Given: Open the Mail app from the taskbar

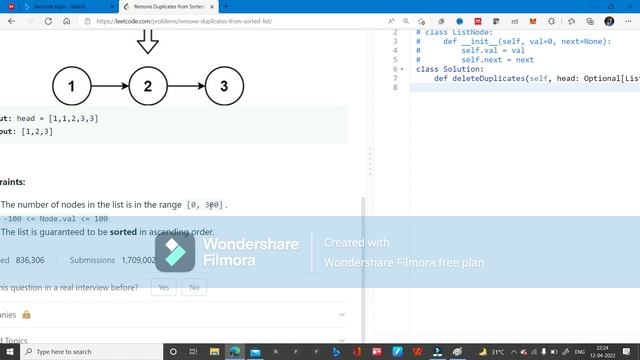Looking at the screenshot, I should (x=256, y=351).
